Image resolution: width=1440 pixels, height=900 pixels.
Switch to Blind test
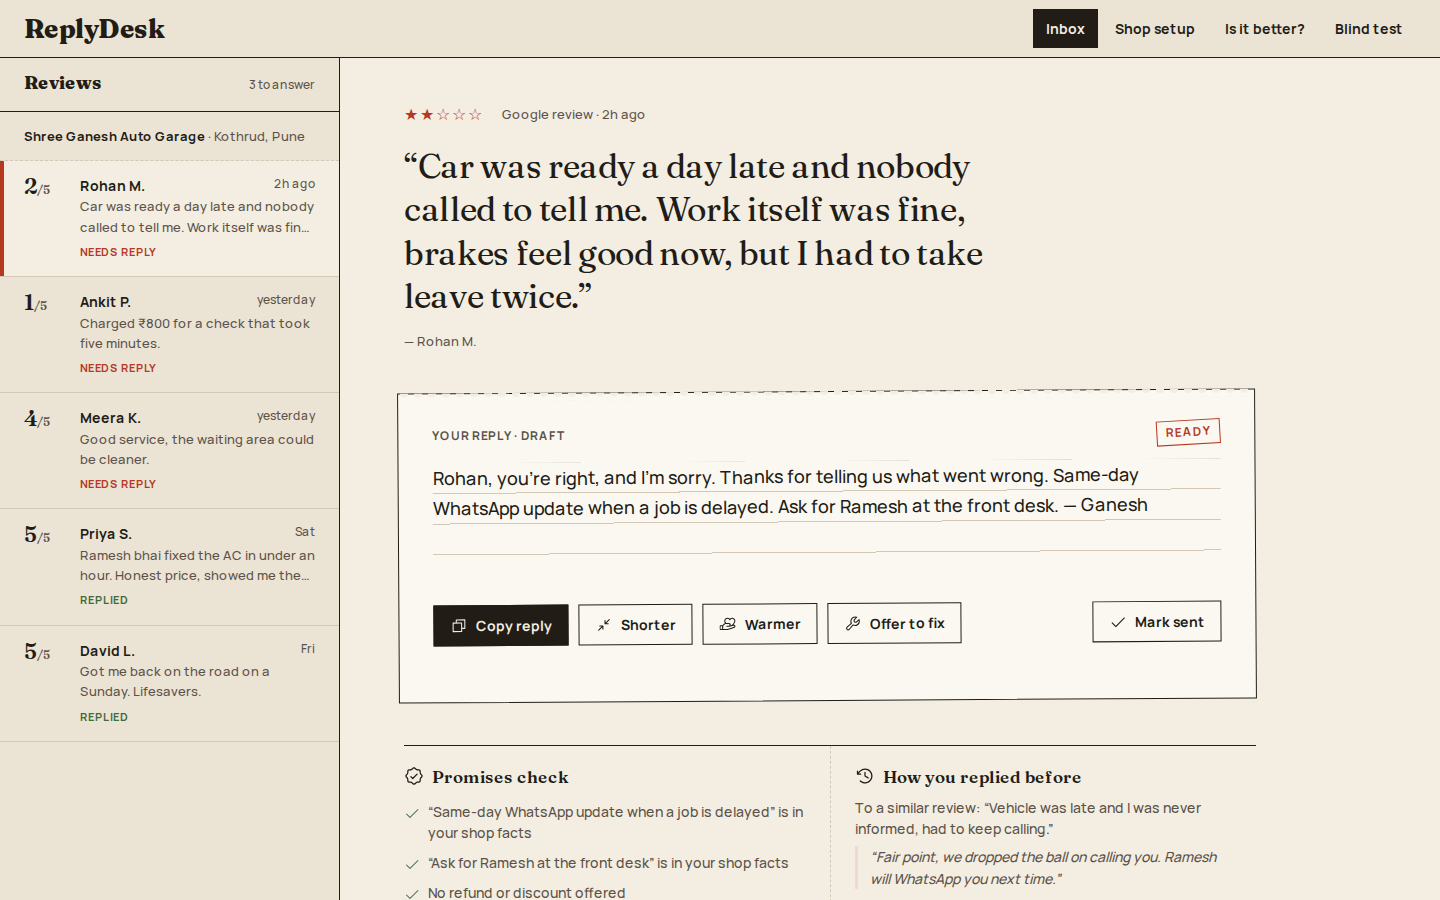coord(1368,29)
